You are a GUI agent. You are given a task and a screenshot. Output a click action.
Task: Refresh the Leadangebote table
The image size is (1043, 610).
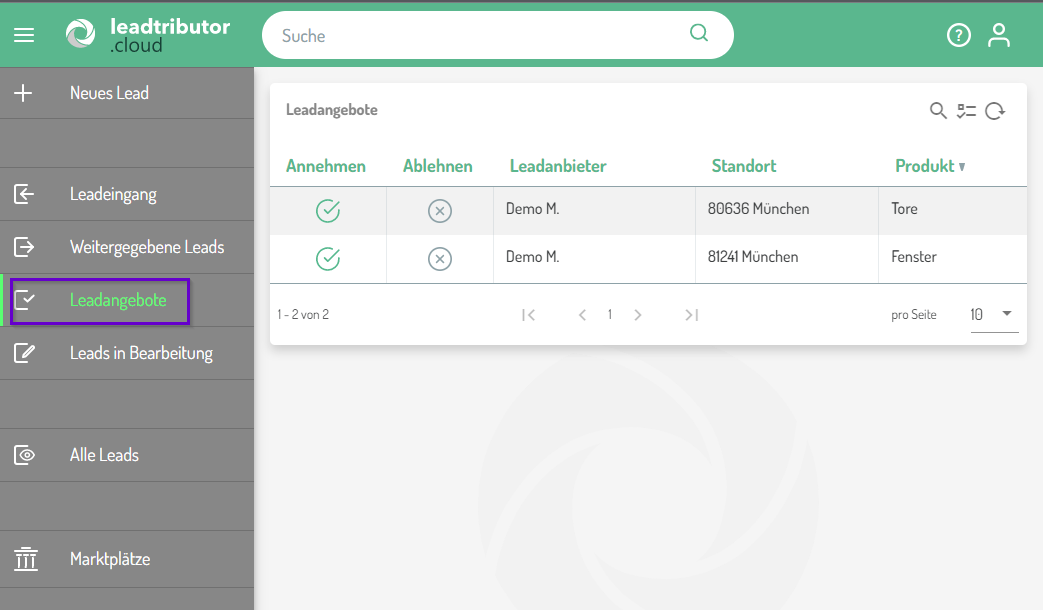pos(994,111)
